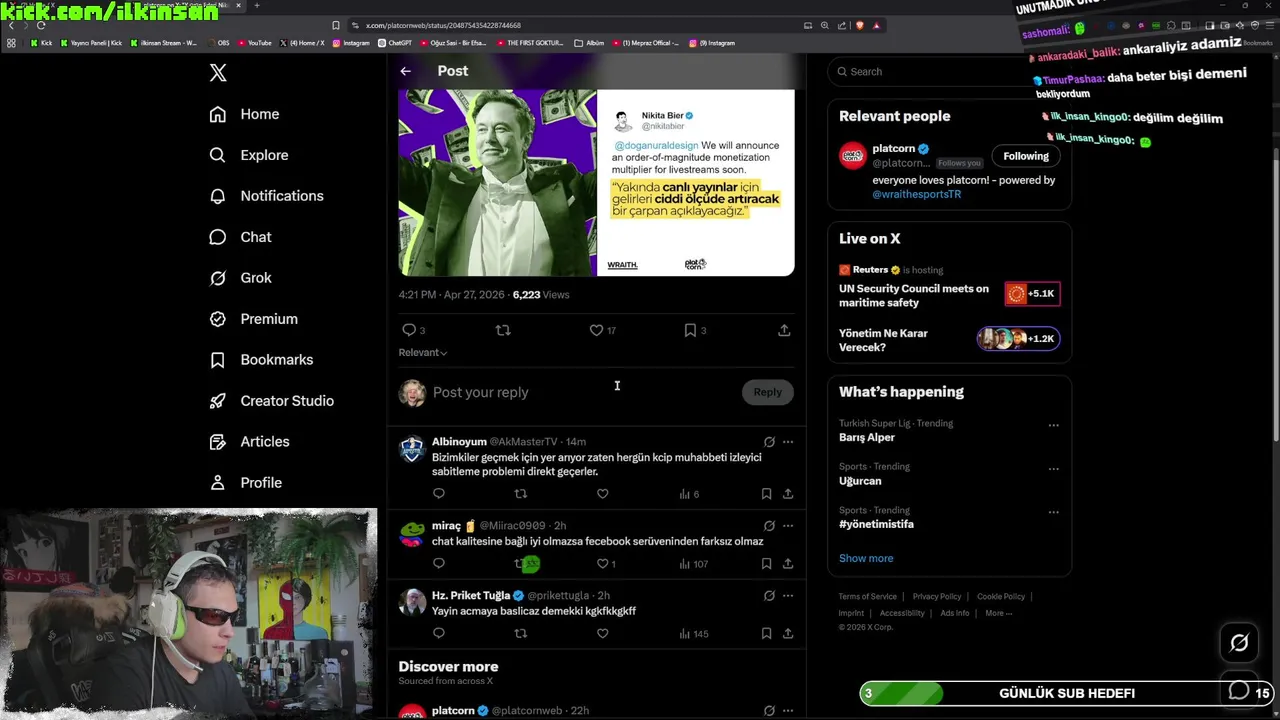
Task: Expand the More footer menu
Action: [998, 613]
